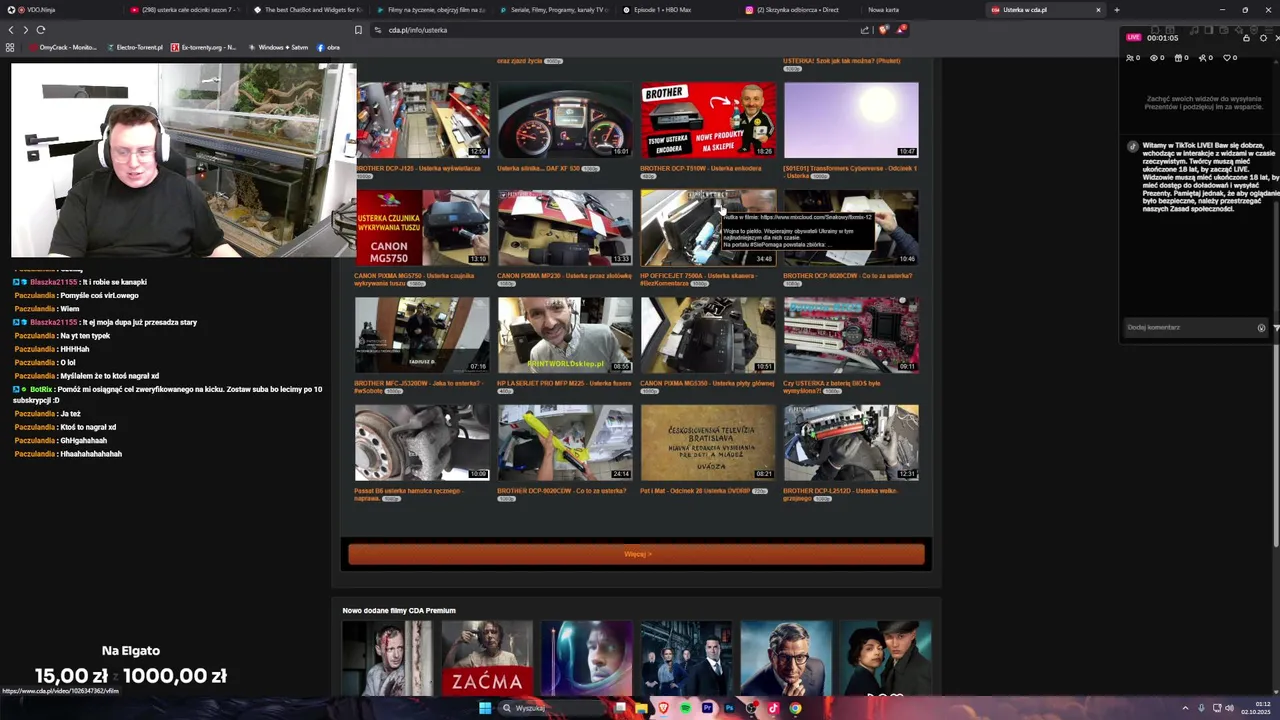The height and width of the screenshot is (720, 1280).
Task: Open the OnyCrack bookmark
Action: [x=63, y=47]
